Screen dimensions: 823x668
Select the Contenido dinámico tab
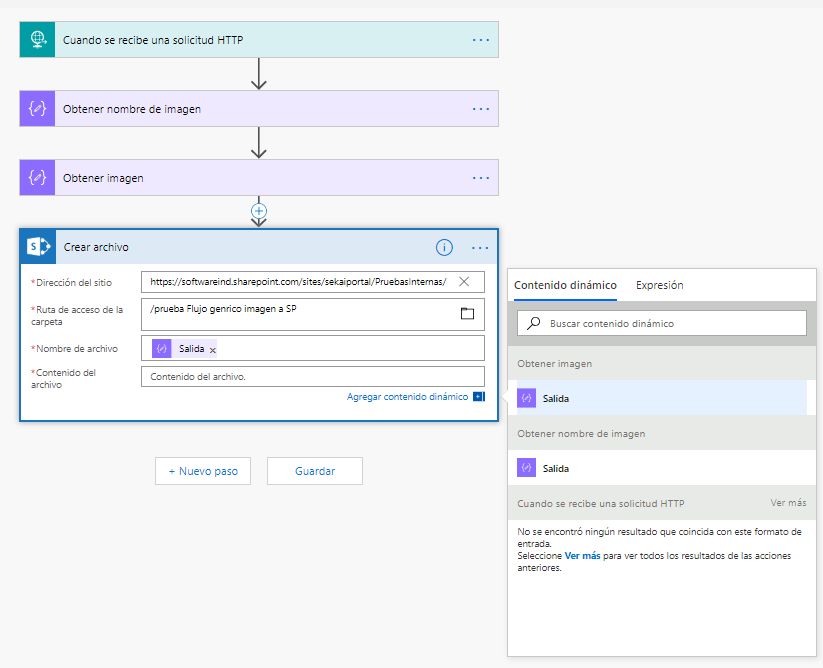point(565,285)
